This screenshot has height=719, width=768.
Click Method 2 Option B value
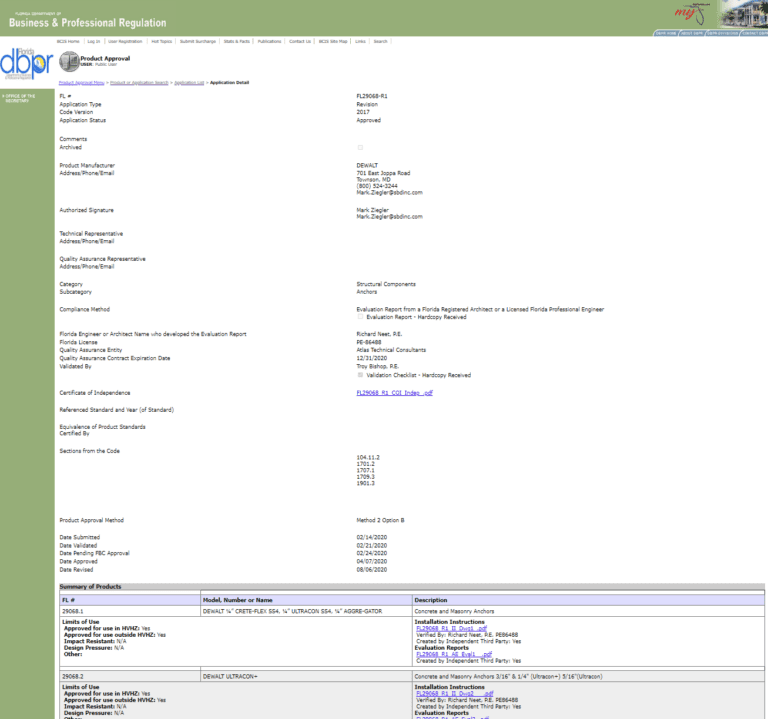click(x=380, y=520)
